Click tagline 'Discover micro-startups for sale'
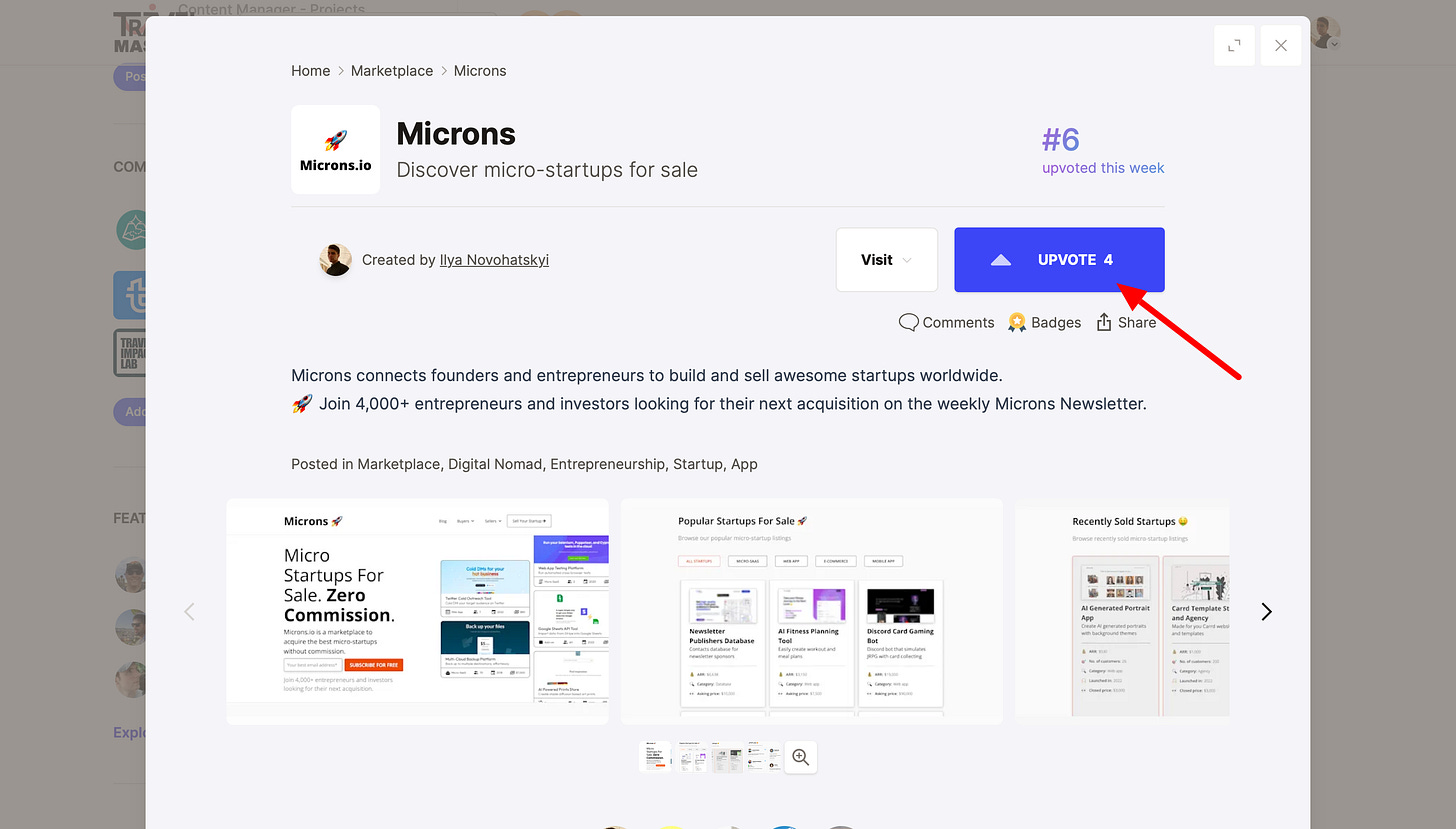 coord(547,170)
